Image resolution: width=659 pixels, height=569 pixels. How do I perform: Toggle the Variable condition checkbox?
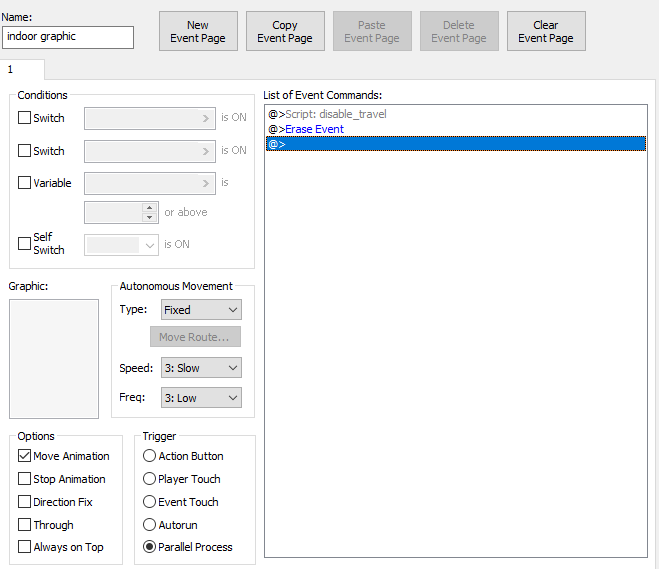click(25, 183)
